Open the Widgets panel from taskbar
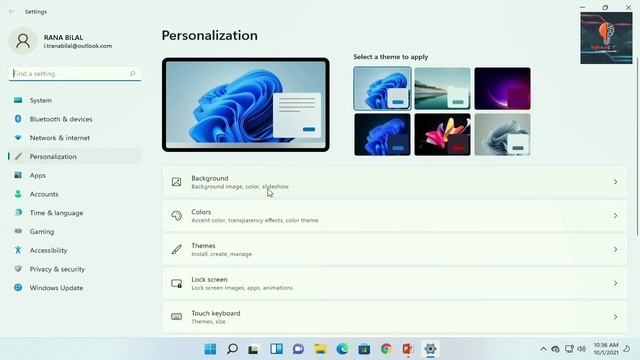 click(276, 349)
